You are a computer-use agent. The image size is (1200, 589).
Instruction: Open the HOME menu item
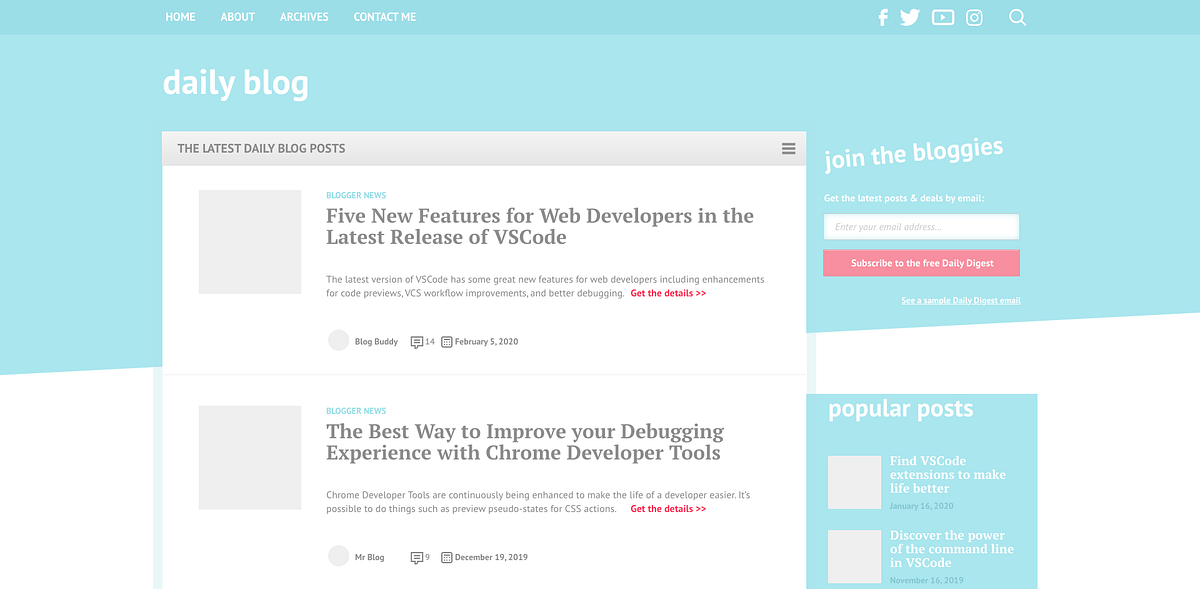click(x=180, y=17)
